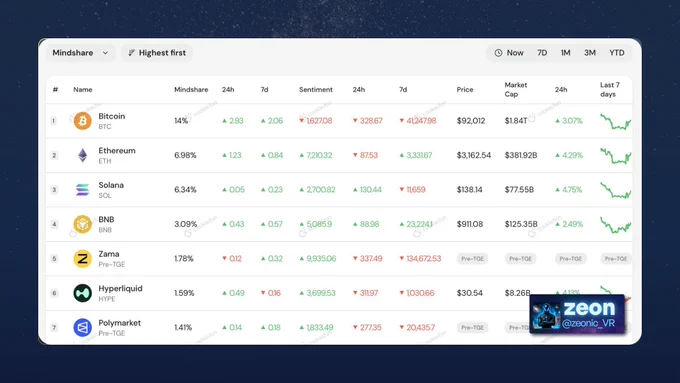
Task: Click the Bitcoin coin icon
Action: coord(82,121)
